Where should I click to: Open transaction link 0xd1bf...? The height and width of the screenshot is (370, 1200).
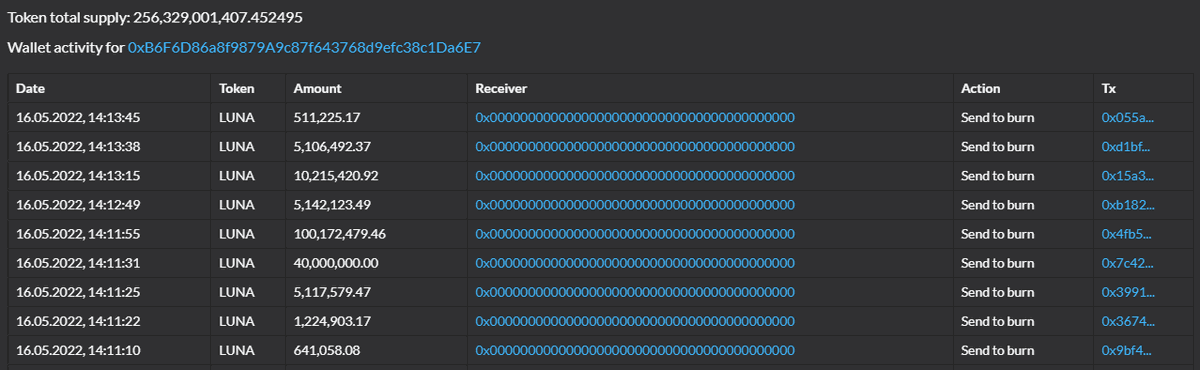(1126, 147)
